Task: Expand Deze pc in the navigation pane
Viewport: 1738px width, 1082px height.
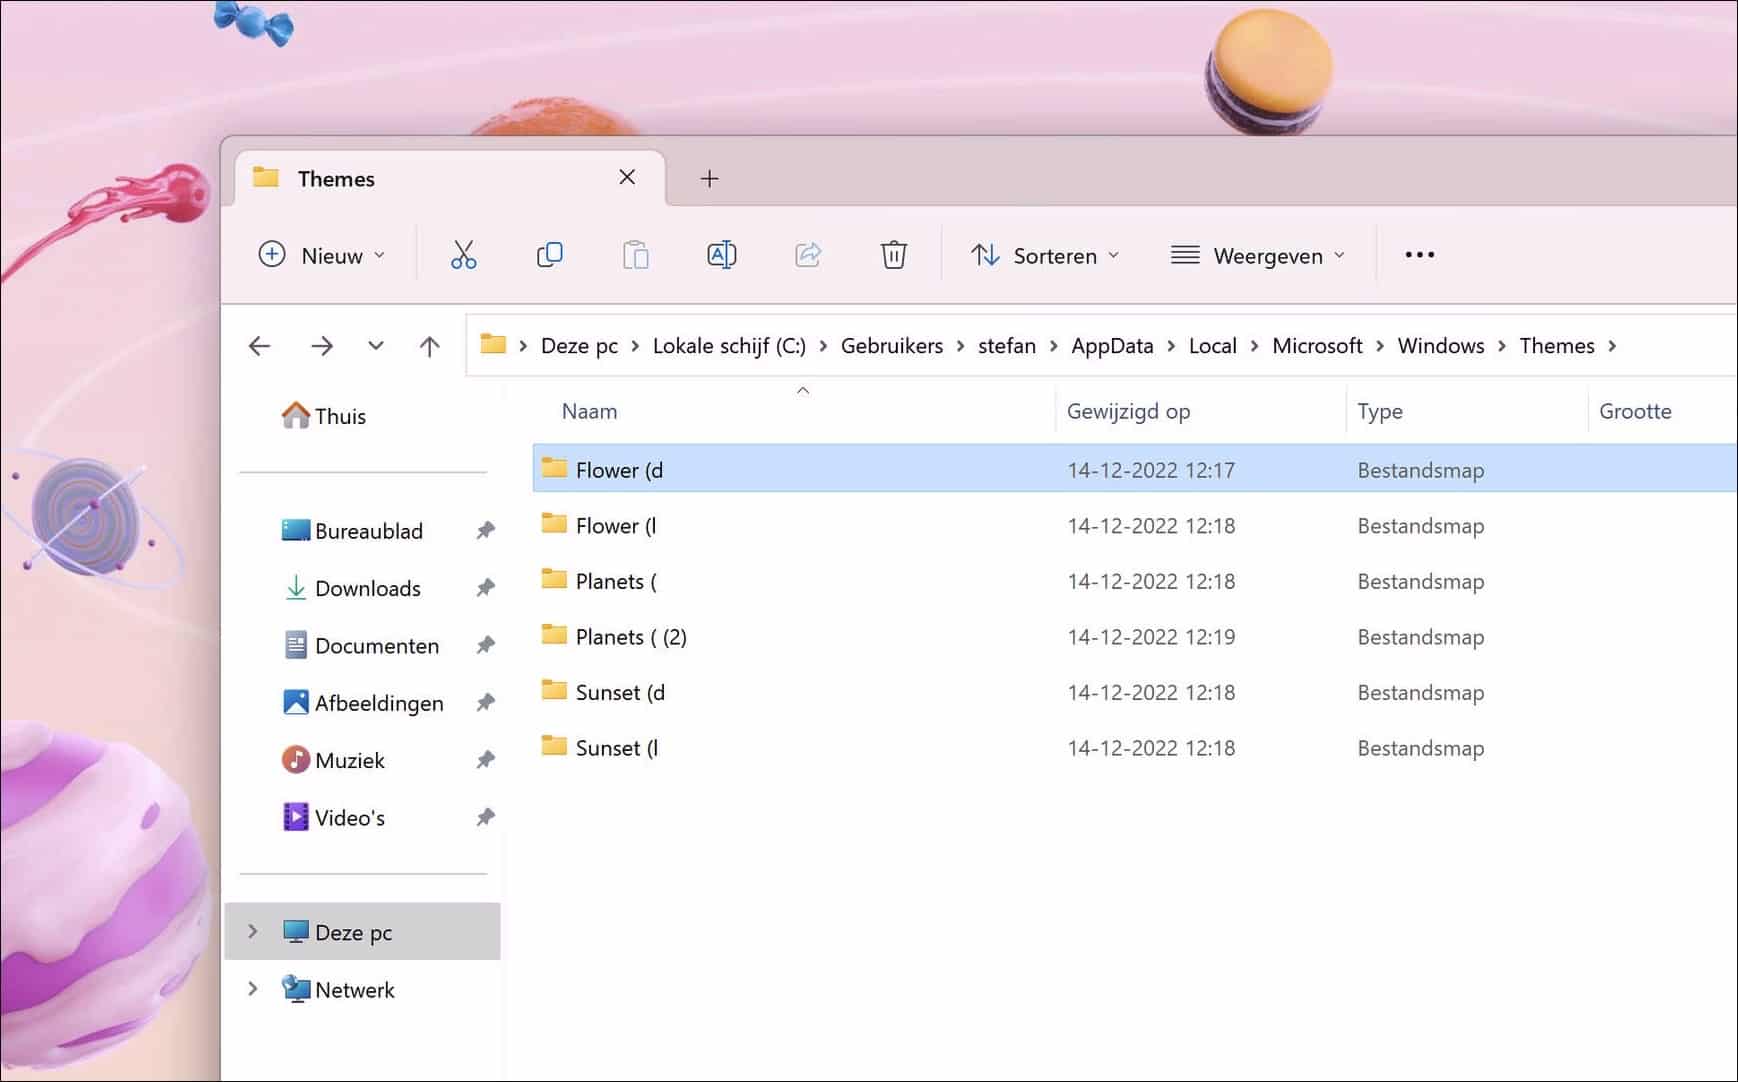Action: pos(252,931)
